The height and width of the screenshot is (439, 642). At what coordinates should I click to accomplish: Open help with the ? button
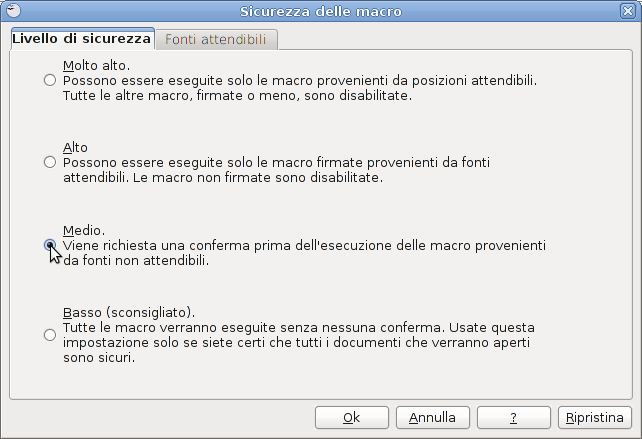tap(514, 418)
